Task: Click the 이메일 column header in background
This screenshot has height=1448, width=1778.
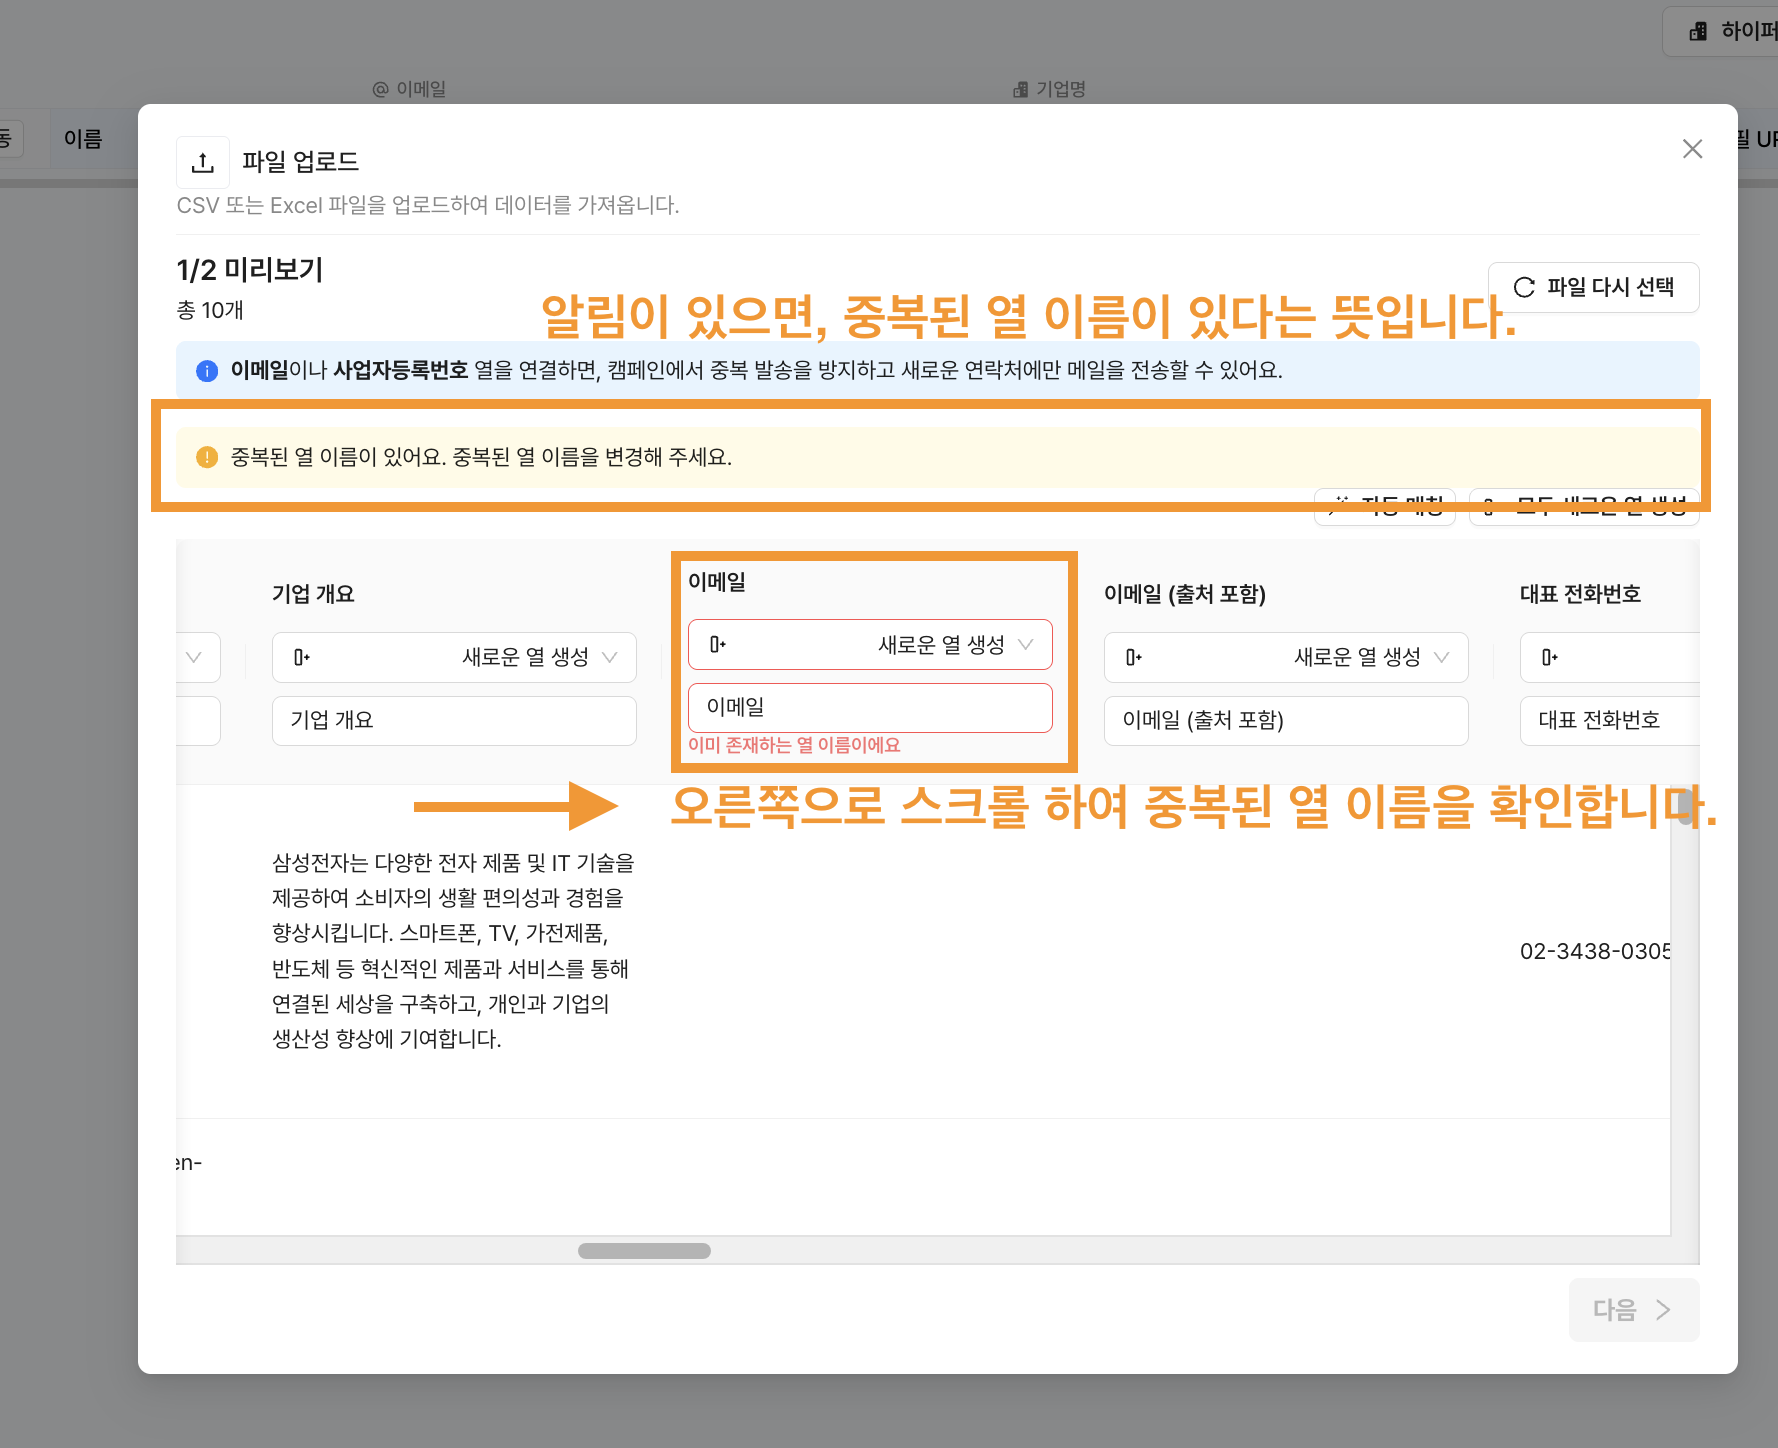Action: 410,89
